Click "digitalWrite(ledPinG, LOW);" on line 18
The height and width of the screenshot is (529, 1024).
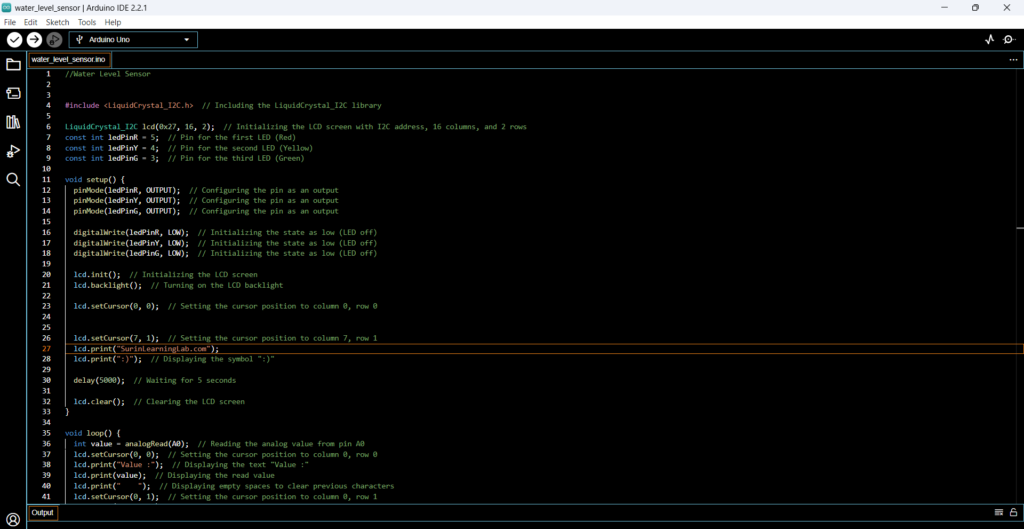click(x=131, y=253)
